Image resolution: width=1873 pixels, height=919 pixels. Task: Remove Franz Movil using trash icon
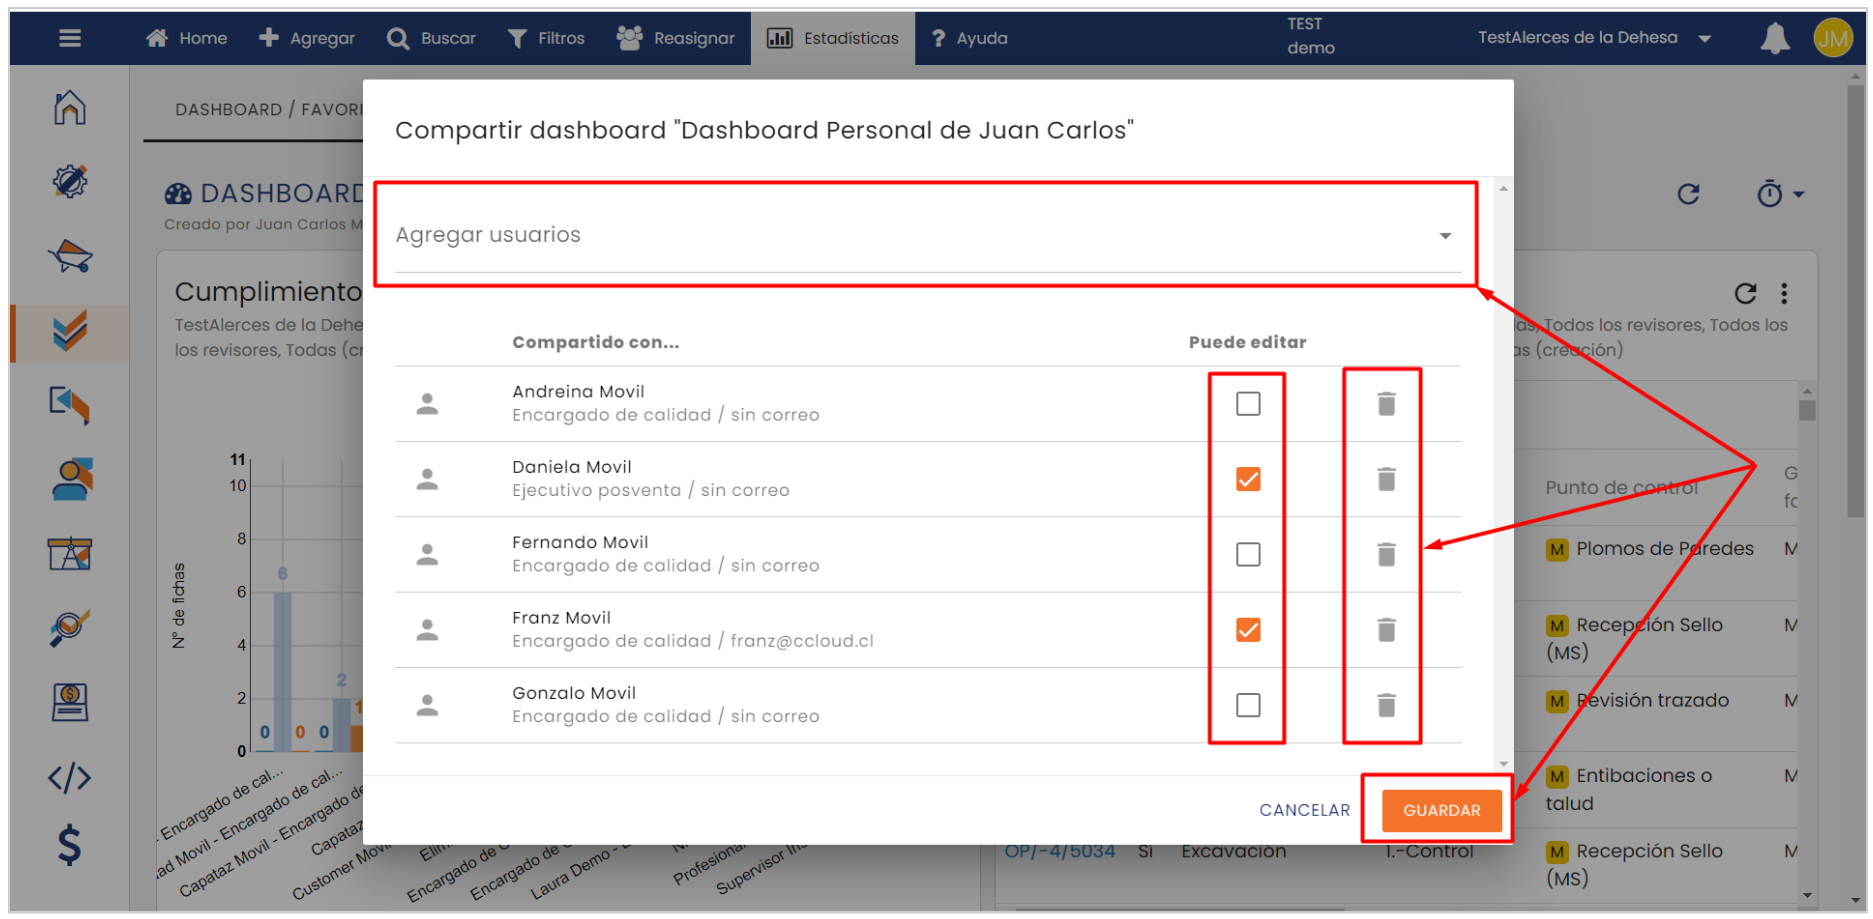click(x=1385, y=630)
